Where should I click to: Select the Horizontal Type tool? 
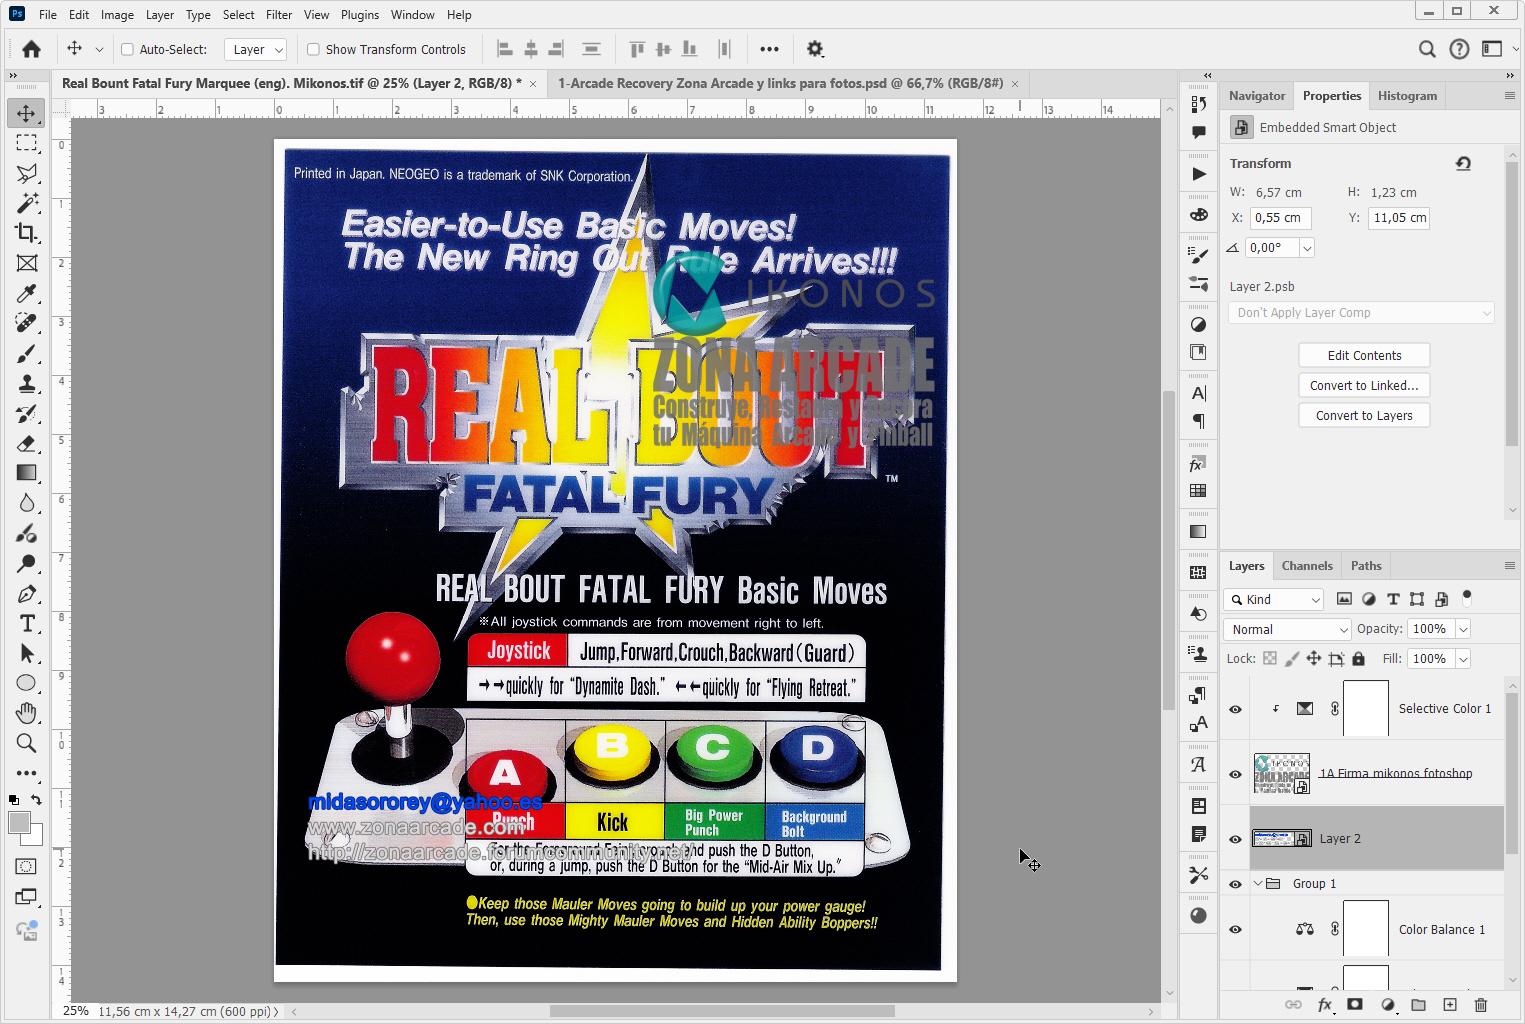(x=27, y=623)
